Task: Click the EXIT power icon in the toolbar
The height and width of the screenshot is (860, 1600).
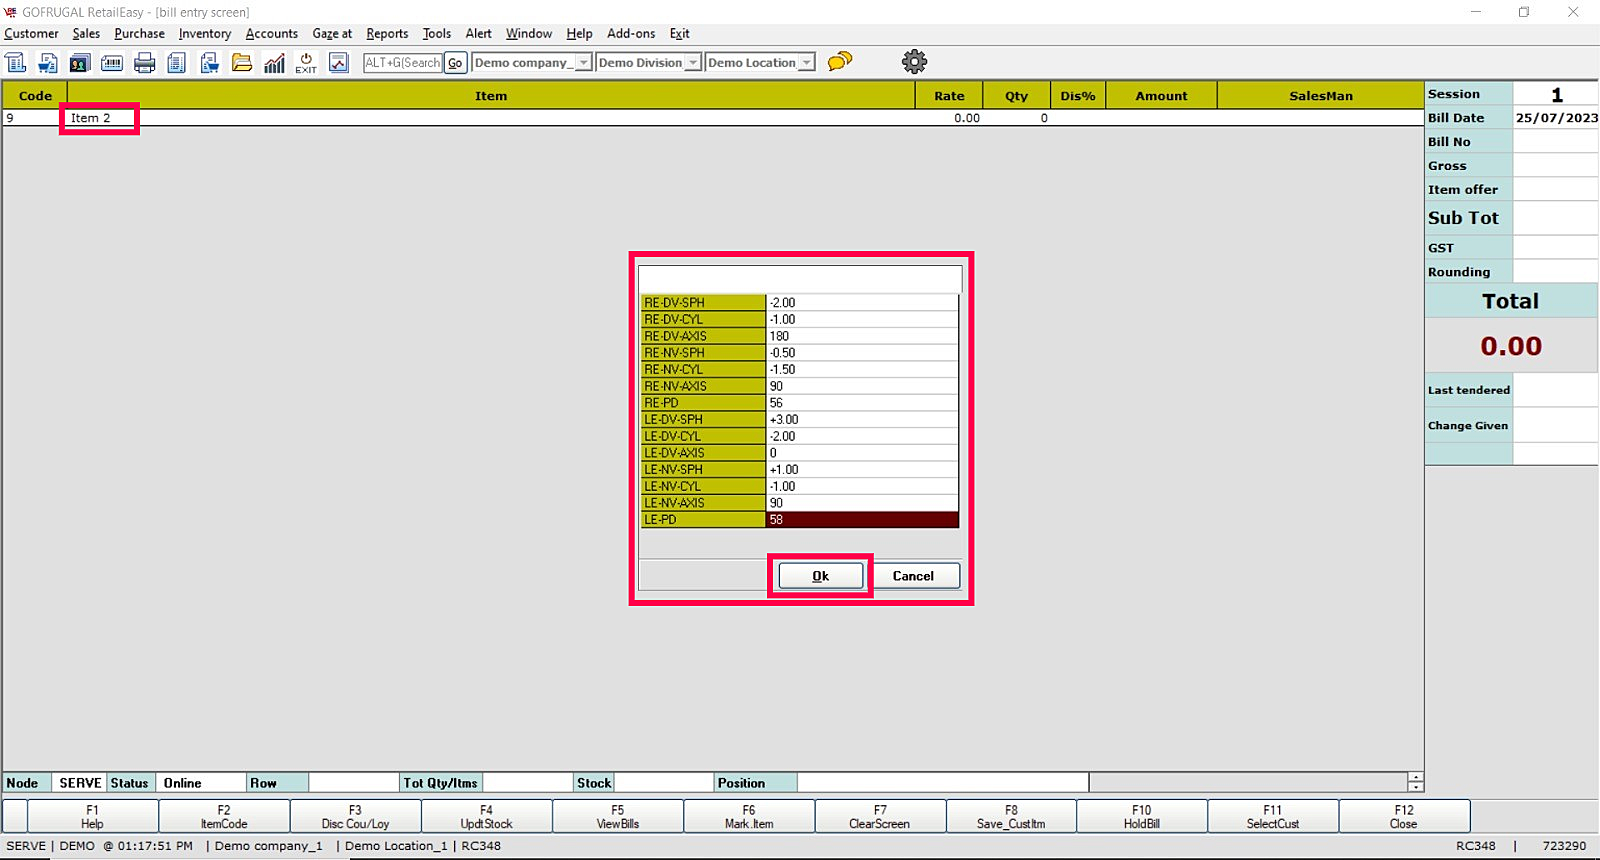Action: click(306, 62)
